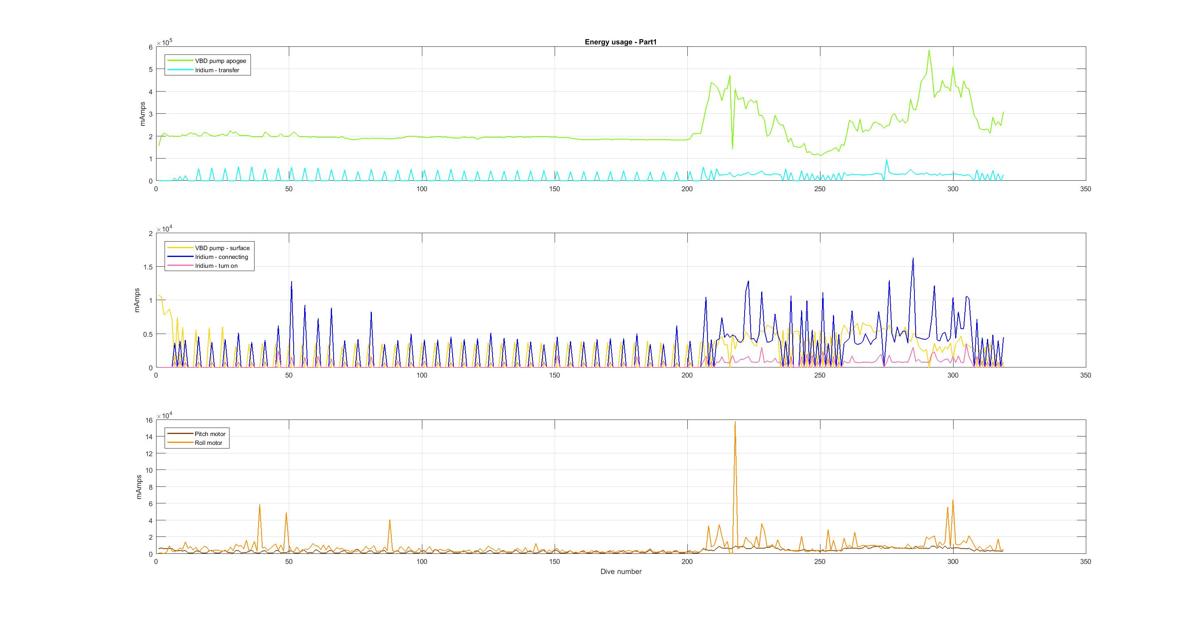This screenshot has height=622, width=1200.
Task: Select the 'VBD pump - surface' legend entry text
Action: tap(222, 247)
